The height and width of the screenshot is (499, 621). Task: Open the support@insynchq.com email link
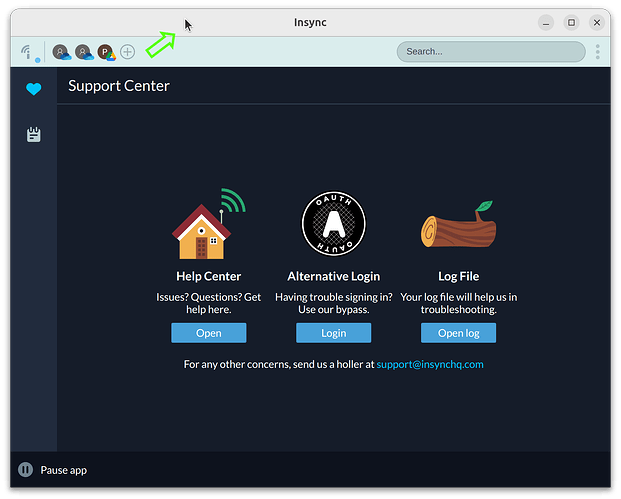pyautogui.click(x=430, y=364)
